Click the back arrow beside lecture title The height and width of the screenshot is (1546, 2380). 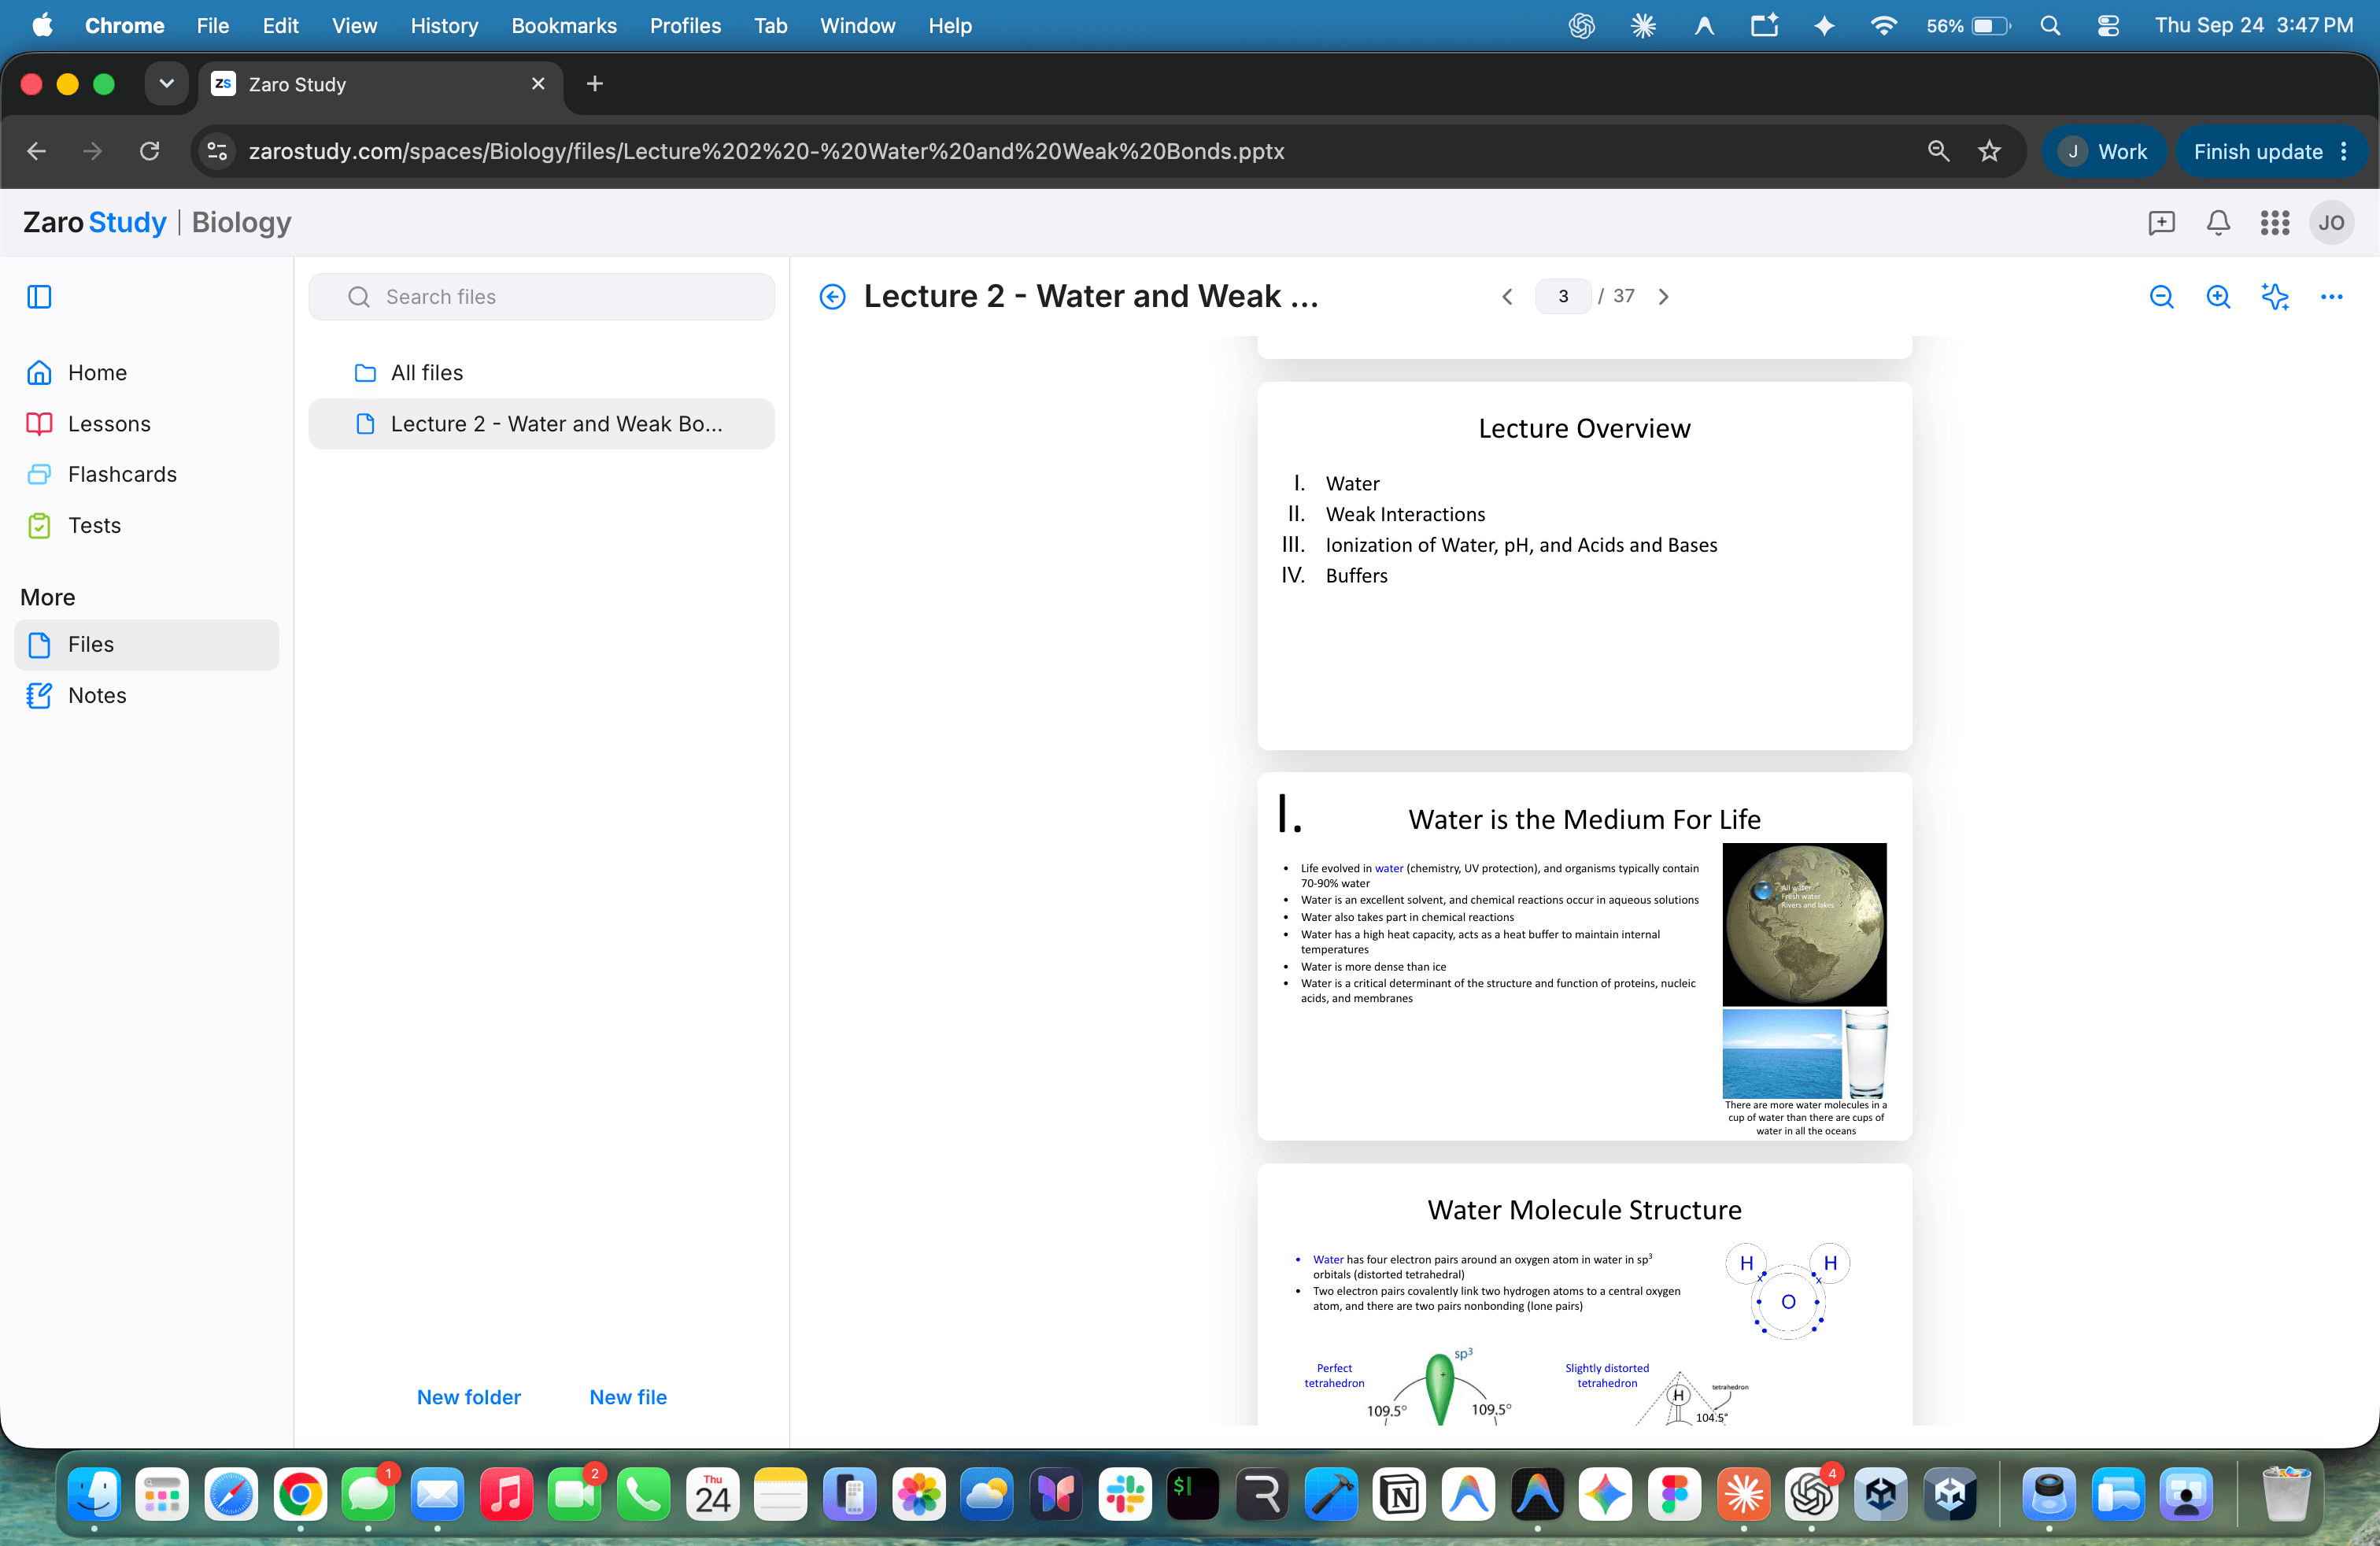point(832,297)
